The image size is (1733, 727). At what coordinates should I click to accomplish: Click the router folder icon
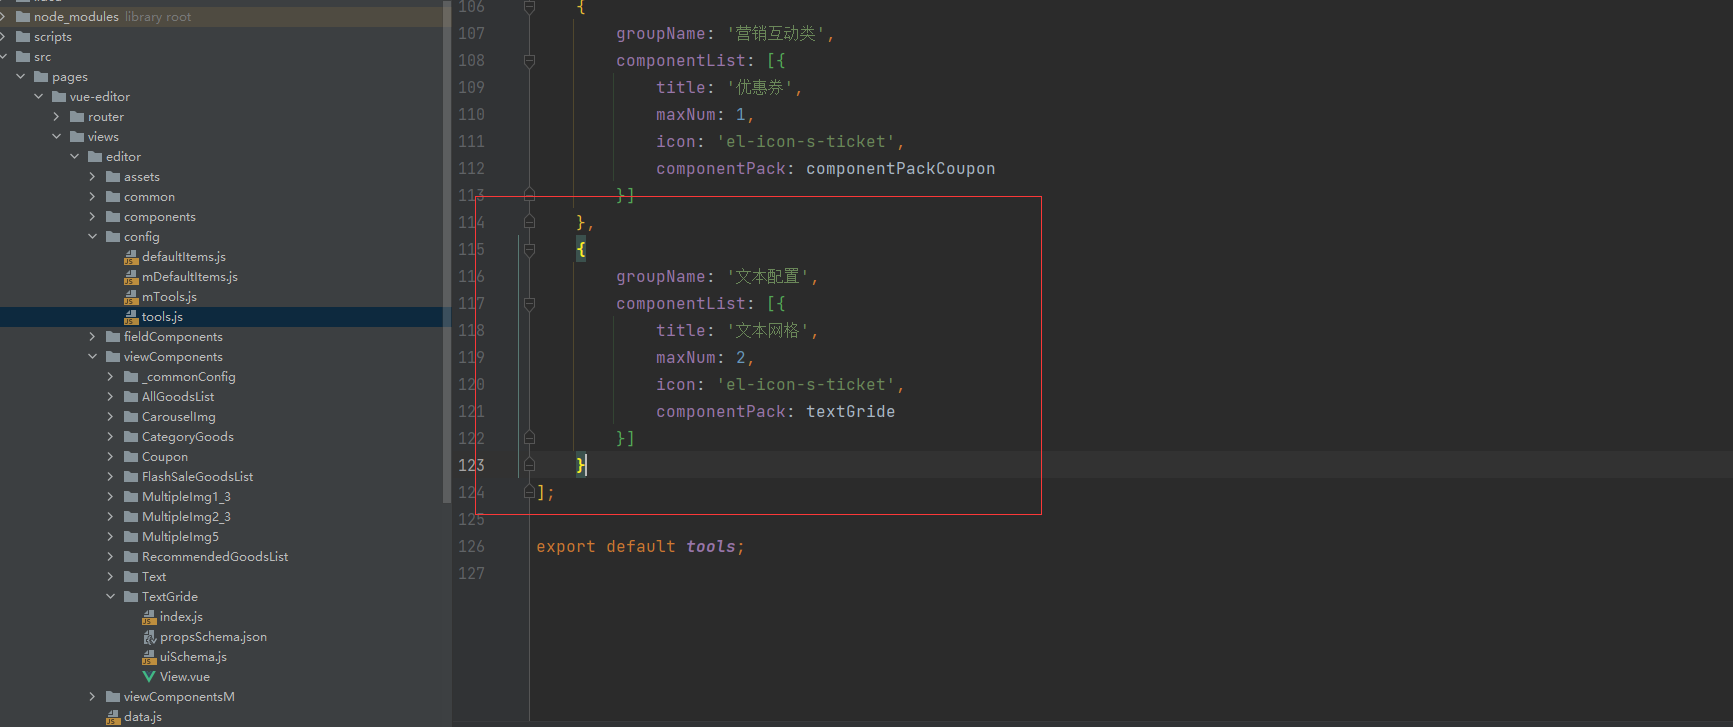coord(77,117)
